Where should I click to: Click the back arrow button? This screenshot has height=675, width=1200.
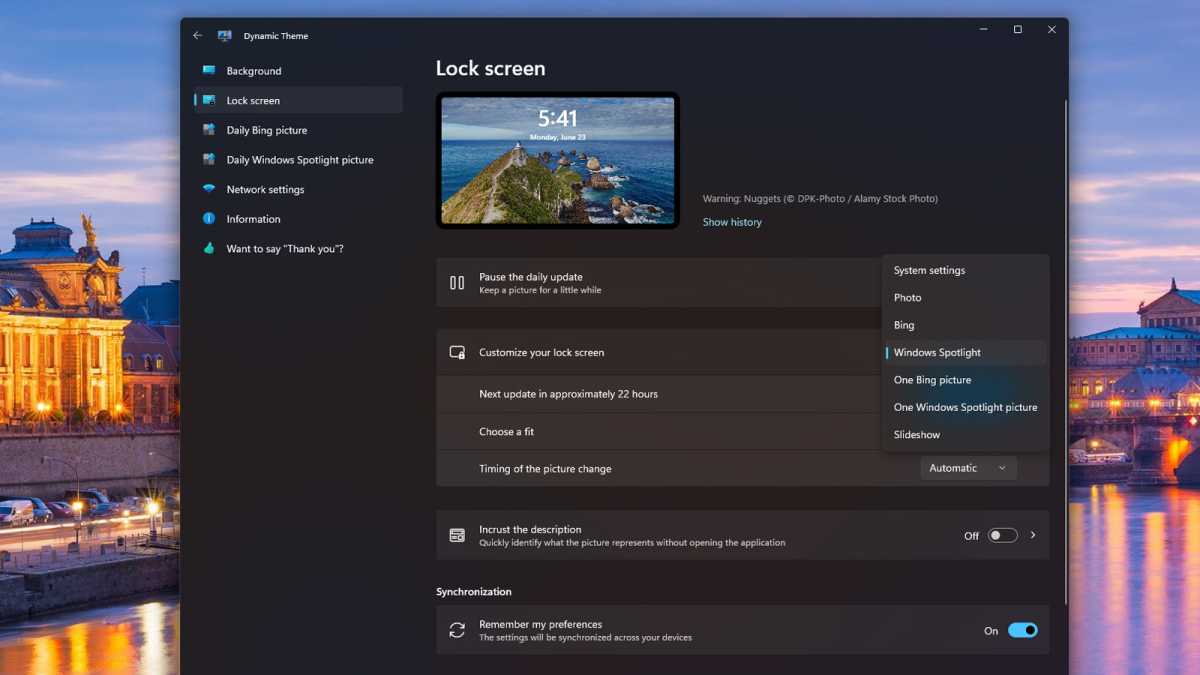coord(197,34)
